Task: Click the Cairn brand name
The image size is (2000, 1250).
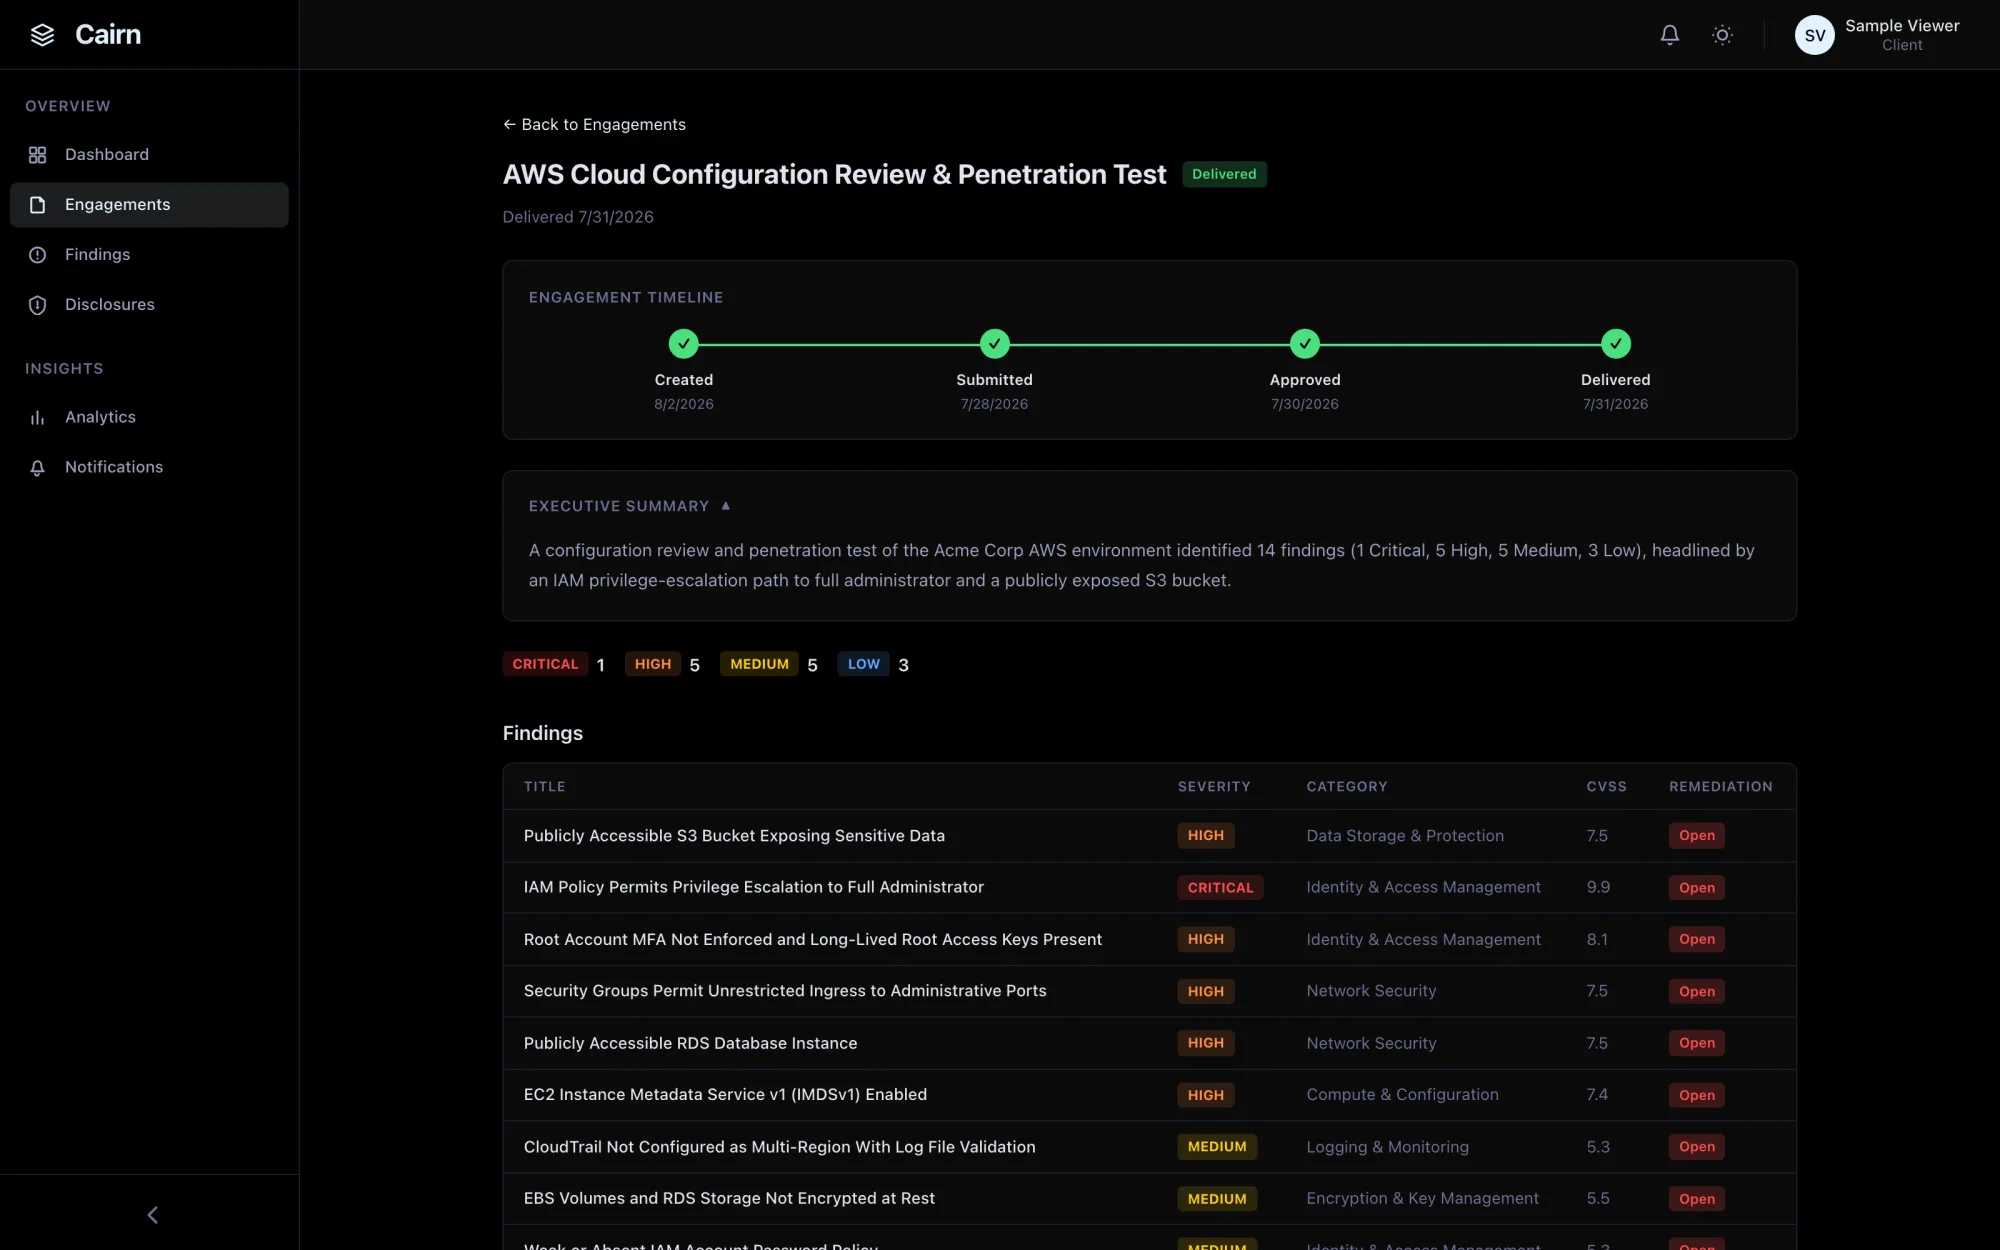Action: click(108, 35)
